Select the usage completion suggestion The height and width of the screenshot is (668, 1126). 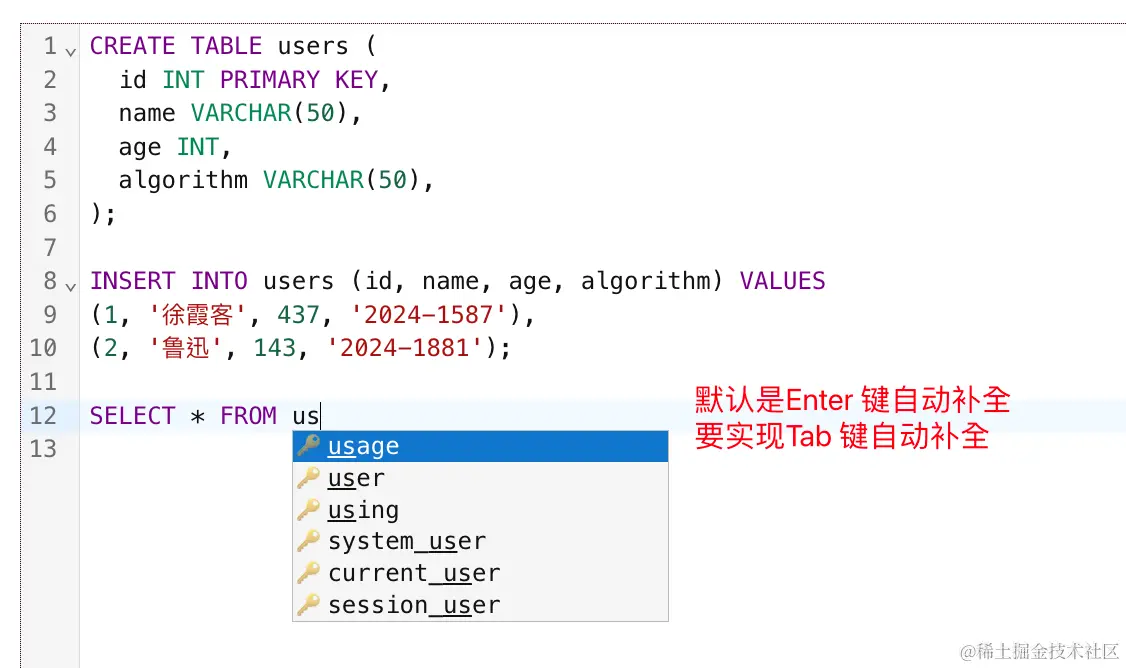tap(364, 446)
